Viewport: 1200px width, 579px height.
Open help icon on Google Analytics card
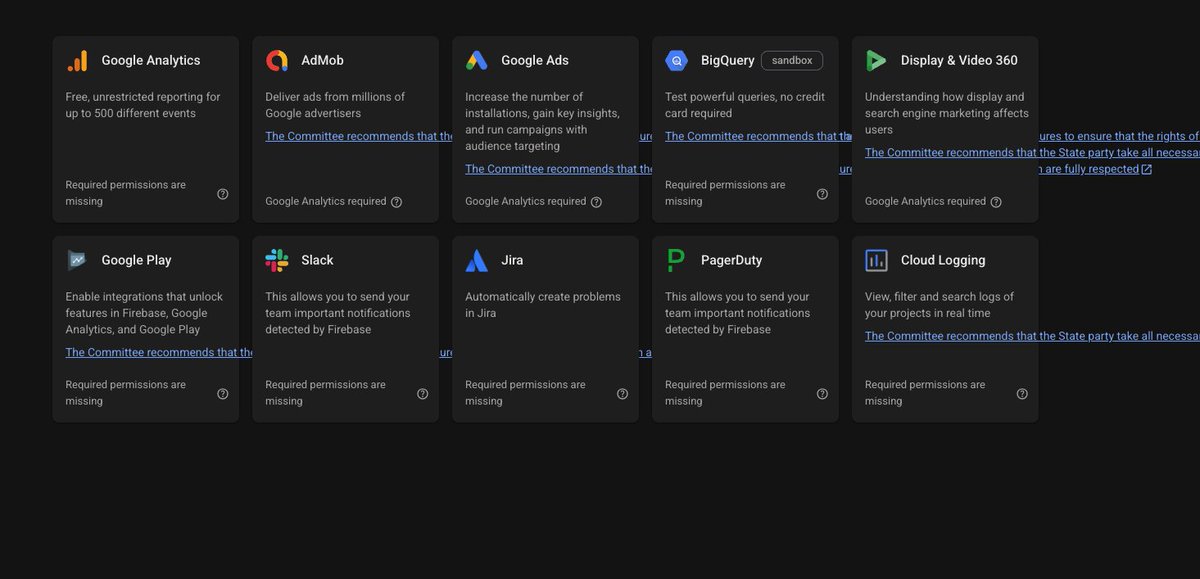click(223, 194)
